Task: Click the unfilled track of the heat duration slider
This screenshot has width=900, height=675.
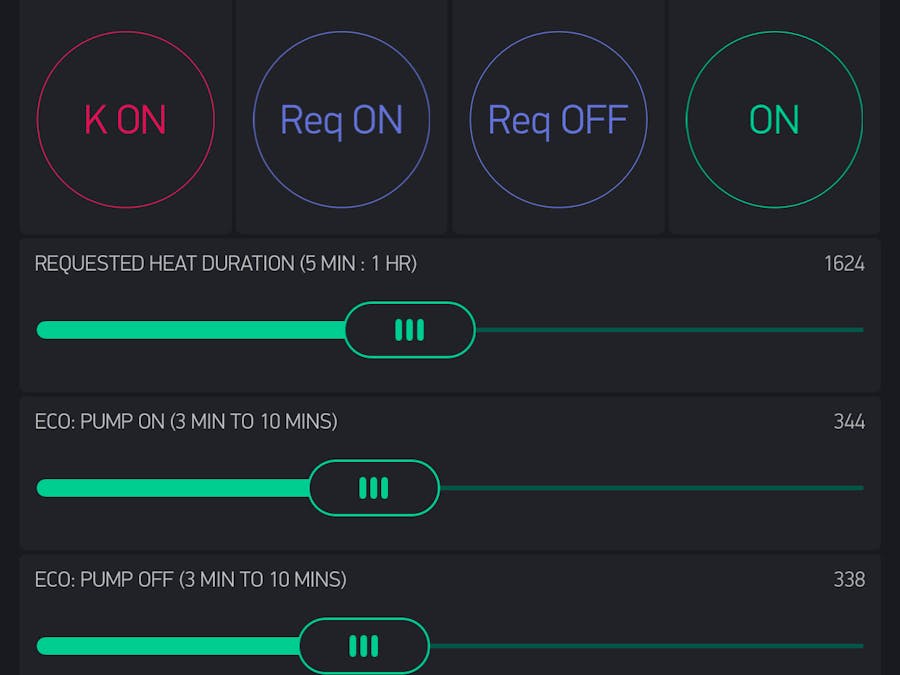Action: tap(670, 328)
